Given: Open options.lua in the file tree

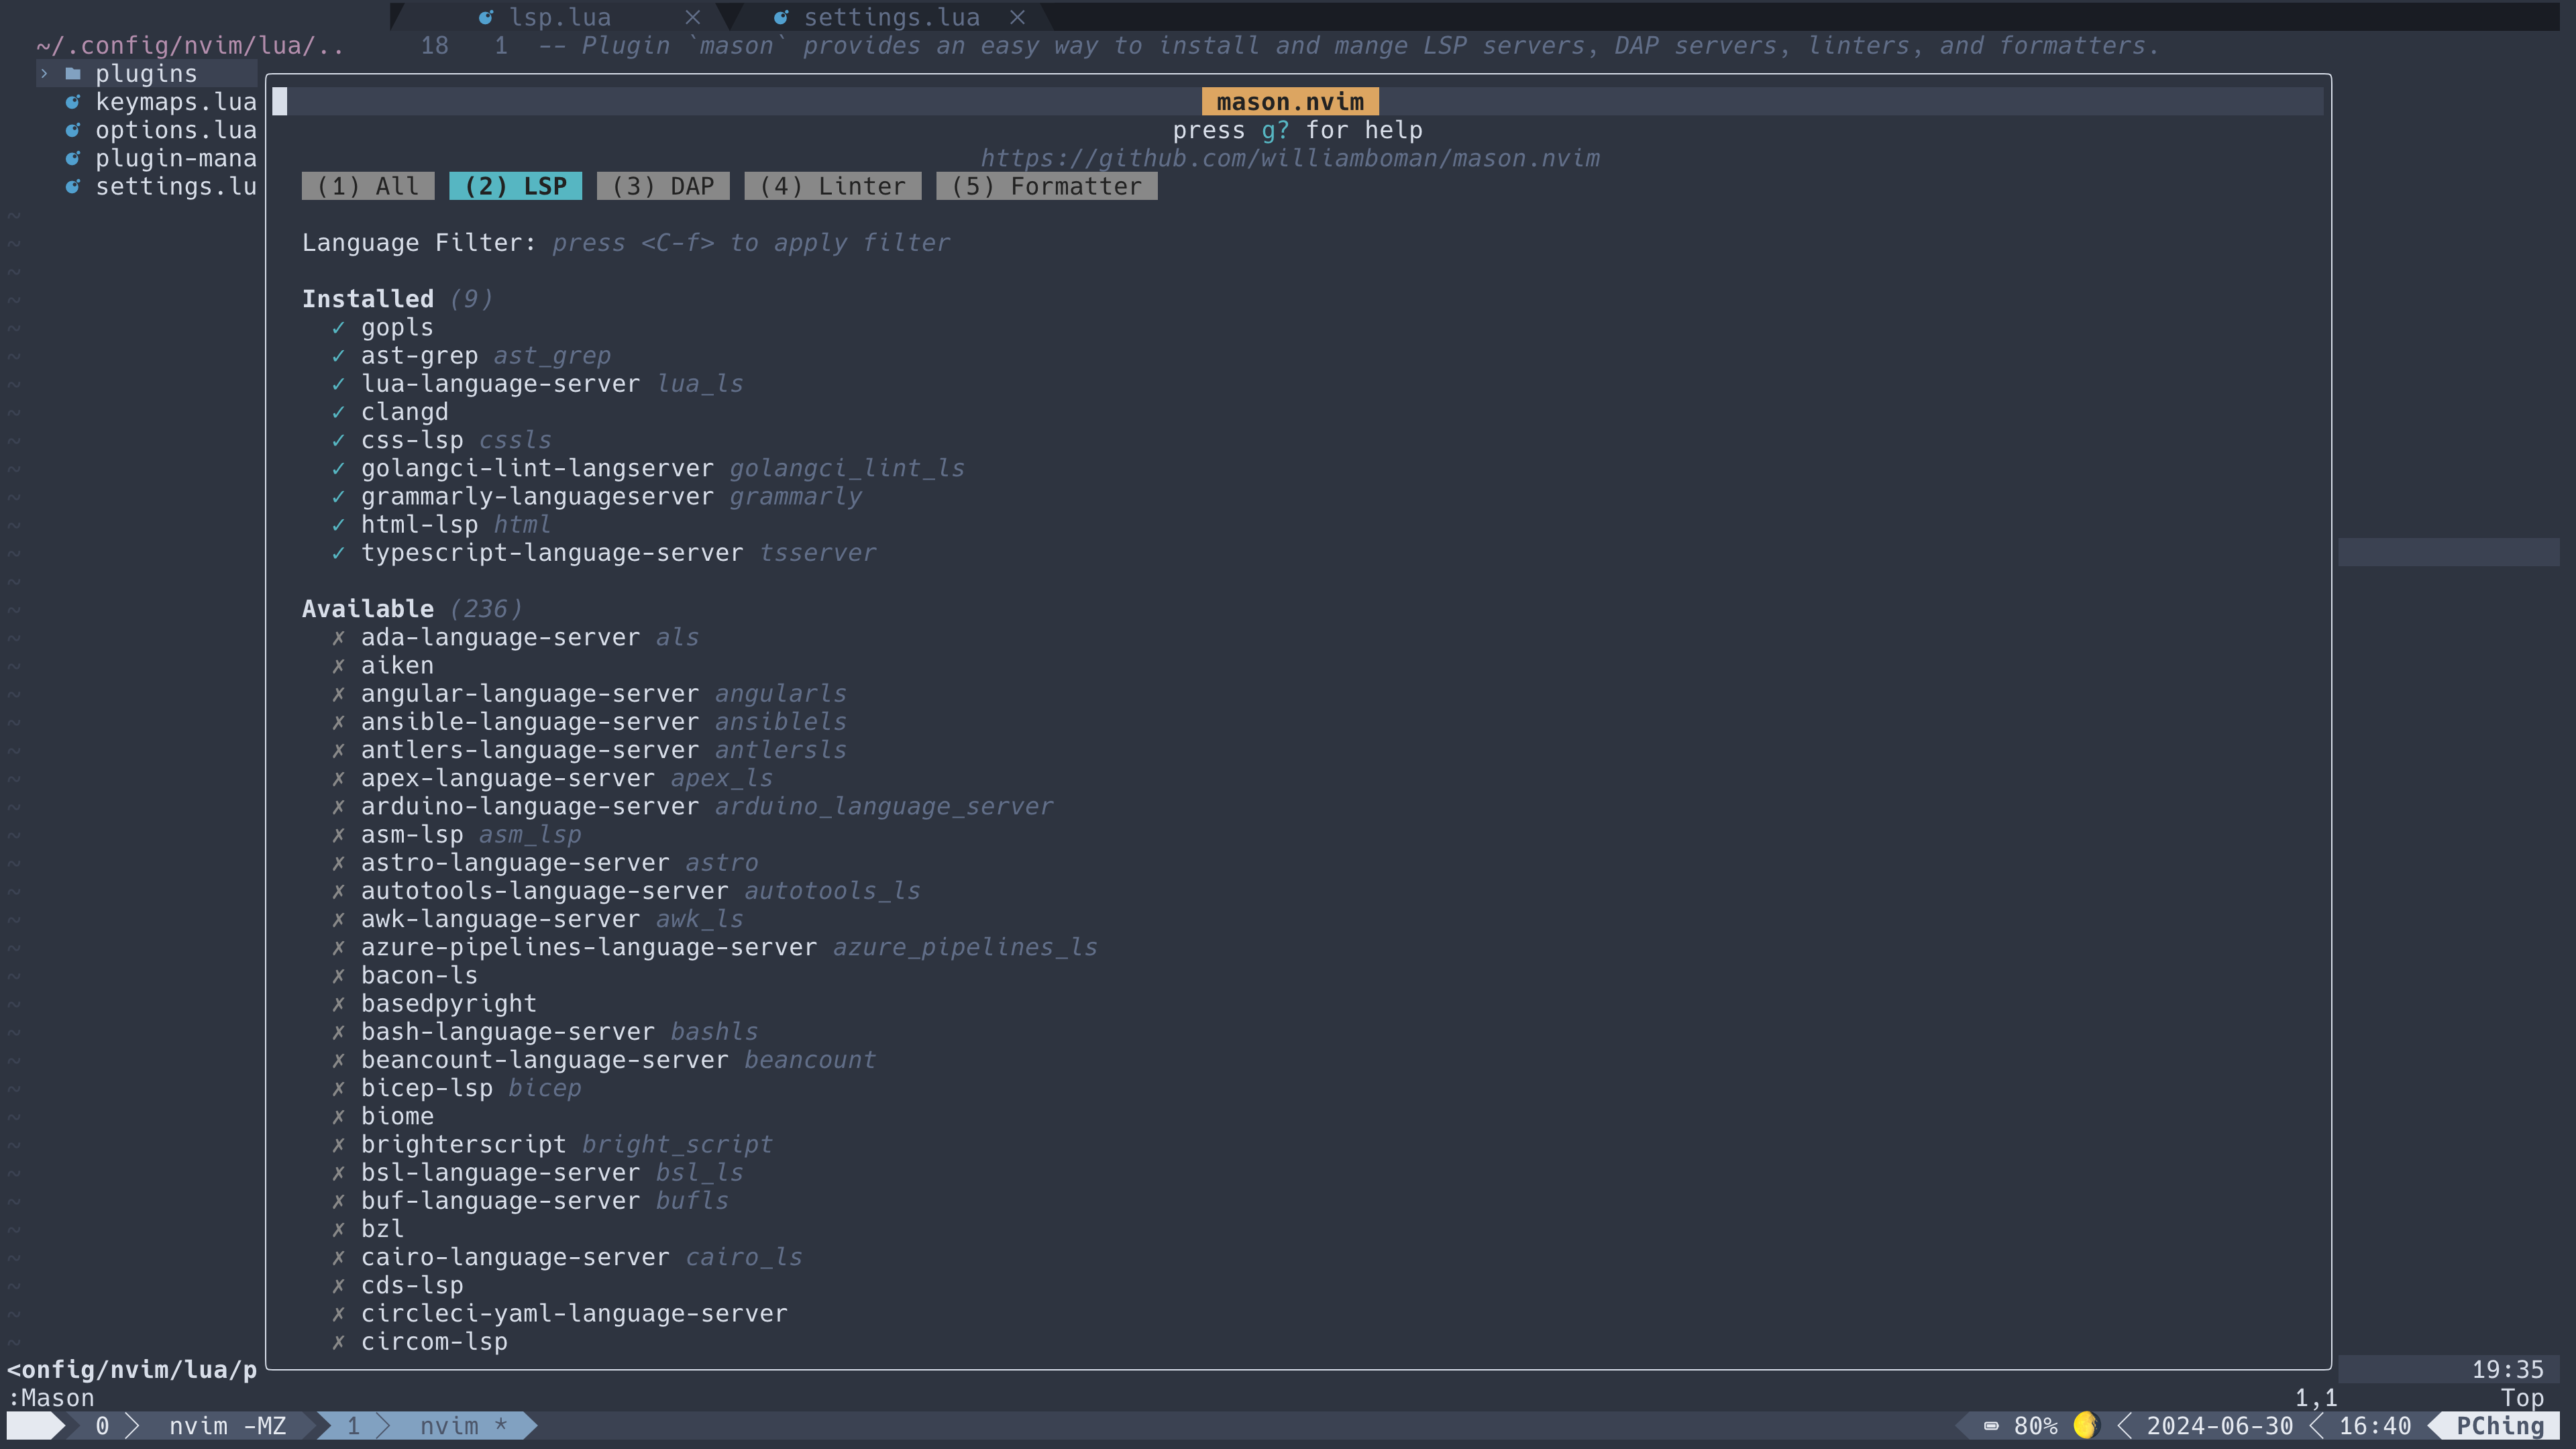Looking at the screenshot, I should [x=176, y=130].
